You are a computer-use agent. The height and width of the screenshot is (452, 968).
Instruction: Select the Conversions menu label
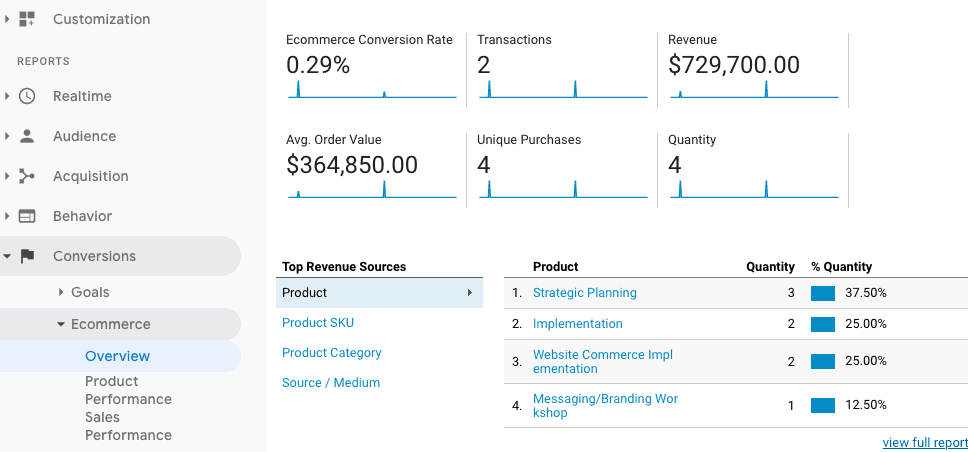tap(94, 256)
